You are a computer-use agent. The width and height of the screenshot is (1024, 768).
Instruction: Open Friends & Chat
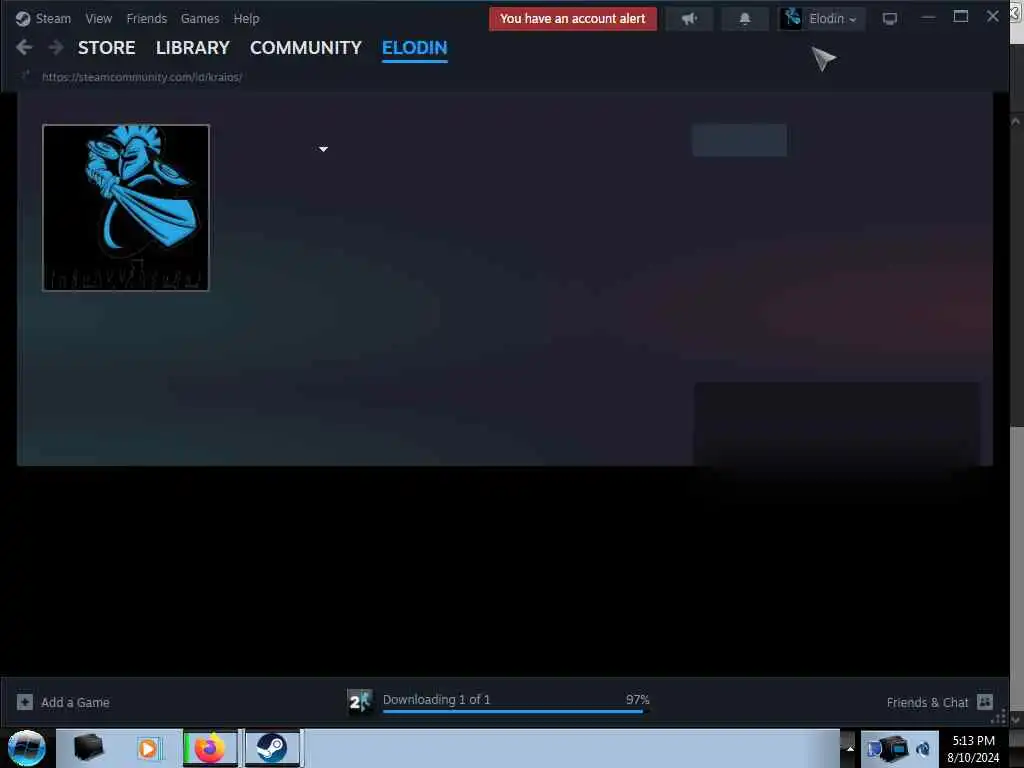pyautogui.click(x=927, y=703)
